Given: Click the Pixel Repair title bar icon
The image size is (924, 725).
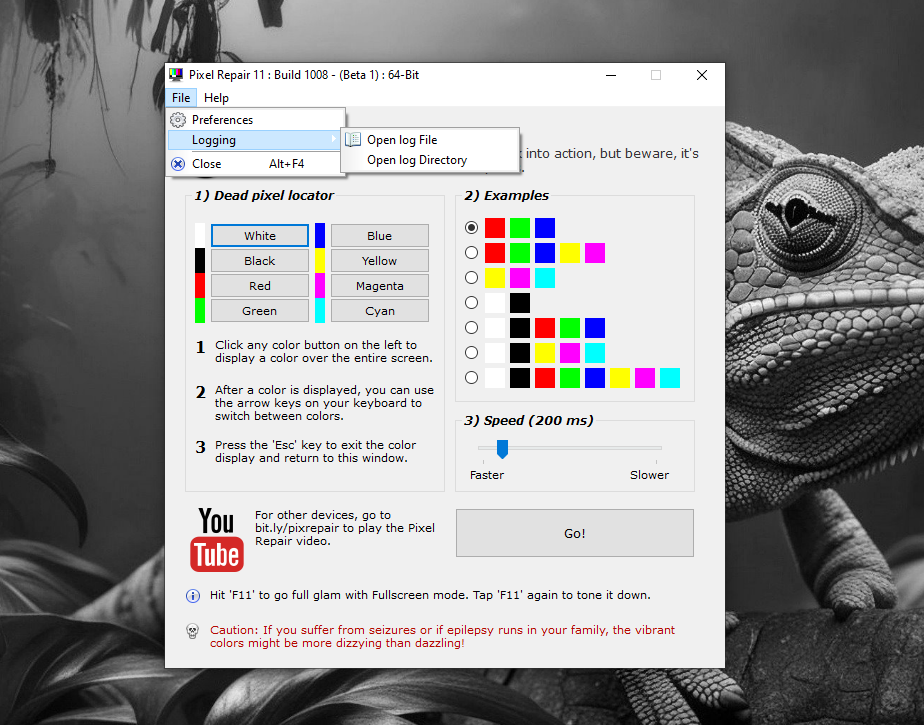Looking at the screenshot, I should [x=176, y=75].
